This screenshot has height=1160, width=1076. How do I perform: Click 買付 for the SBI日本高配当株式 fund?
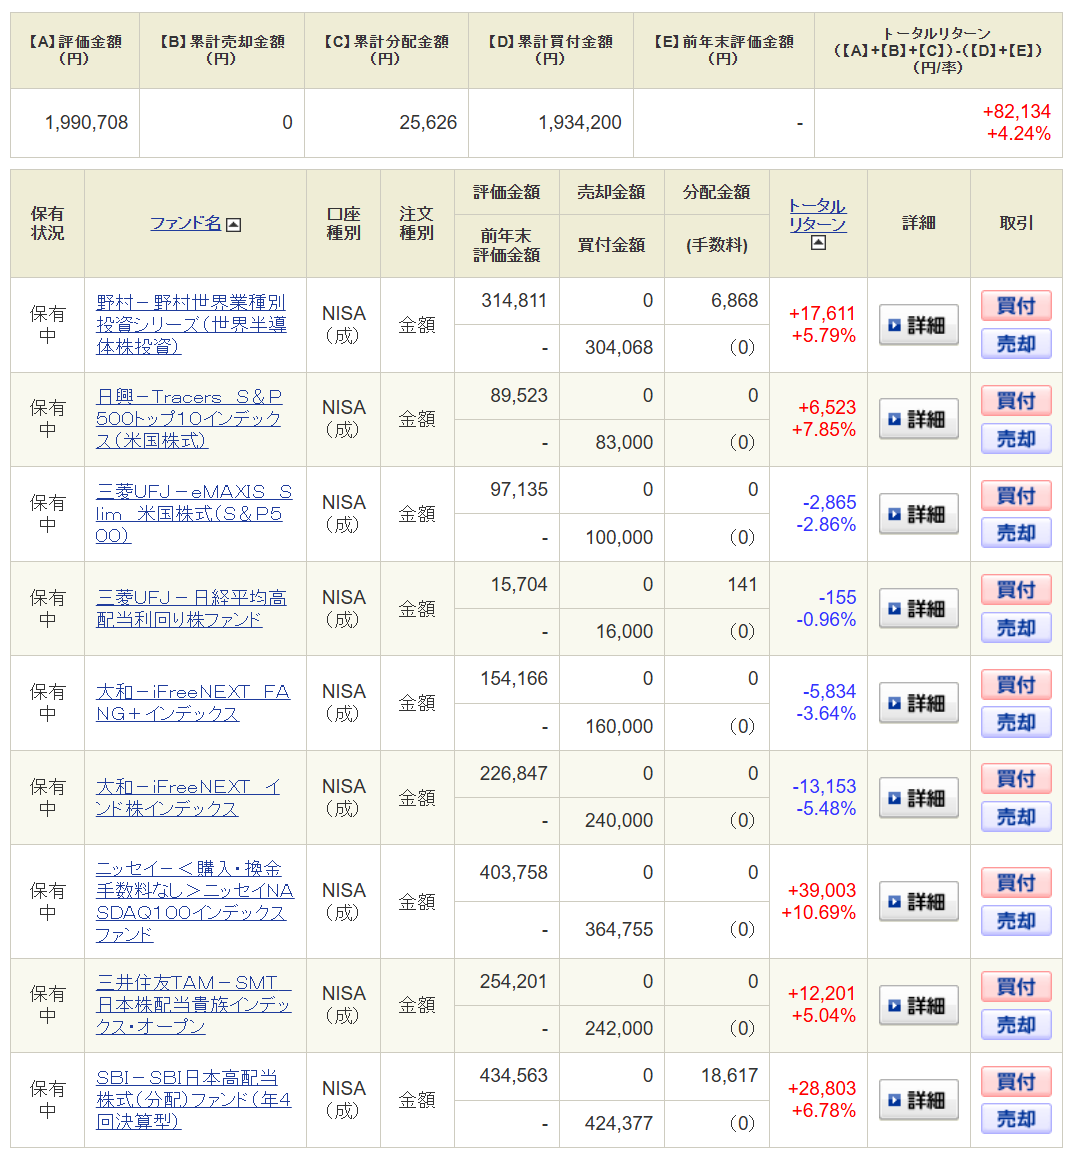coord(1016,1081)
